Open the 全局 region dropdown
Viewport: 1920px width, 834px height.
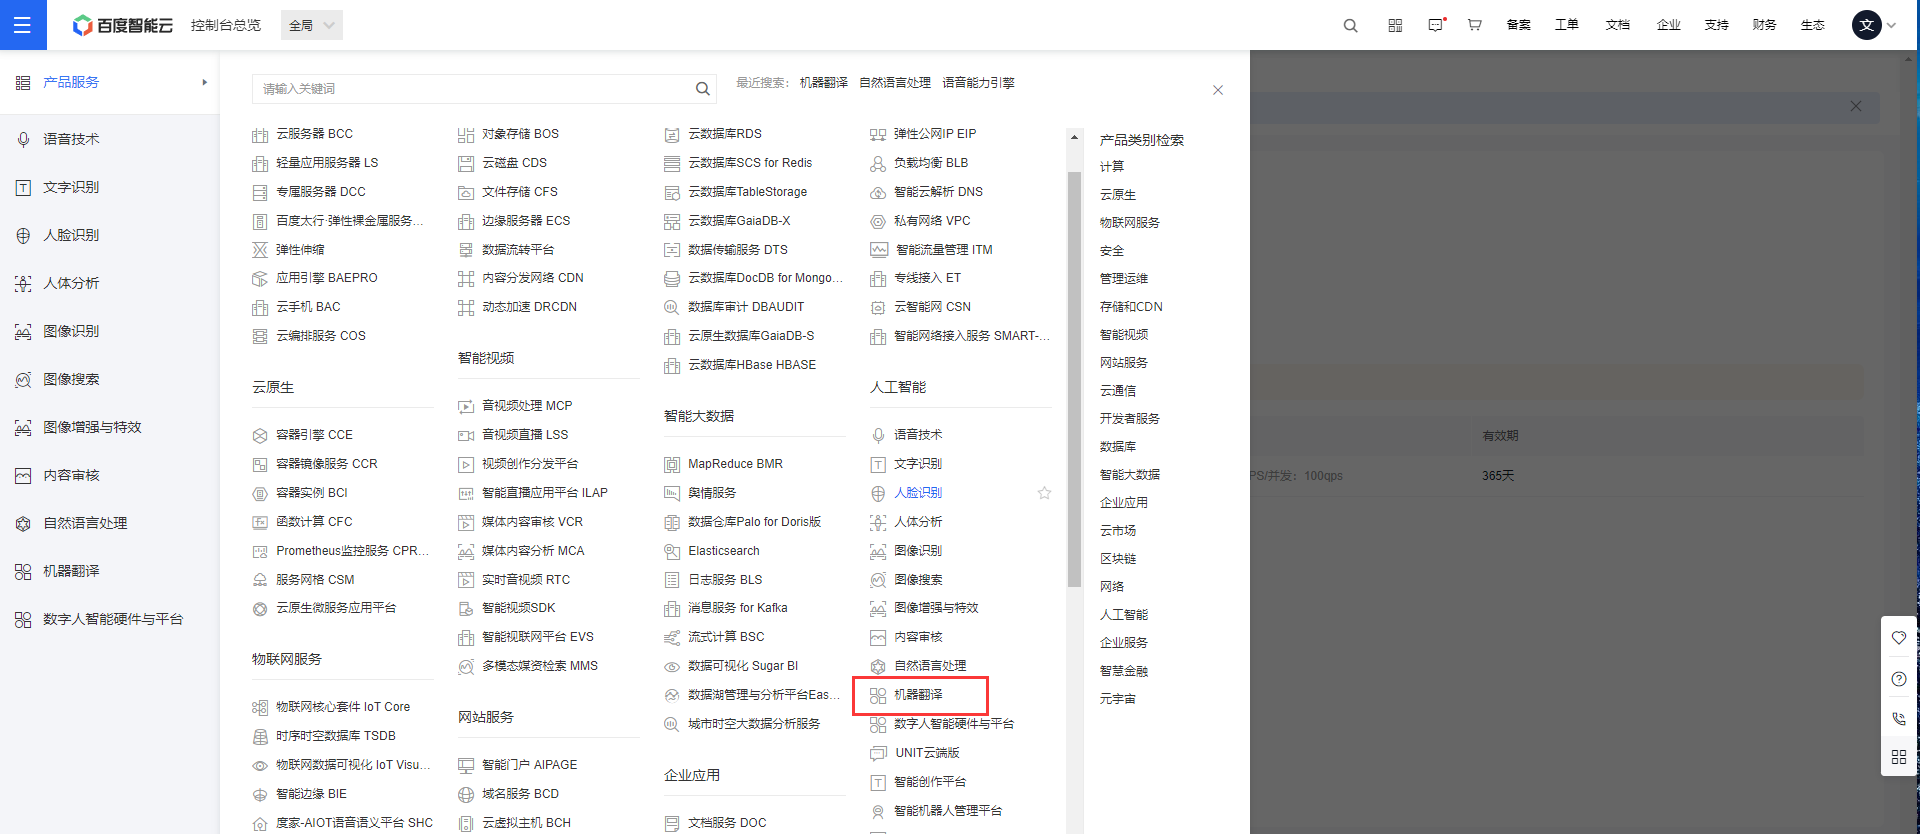[312, 25]
